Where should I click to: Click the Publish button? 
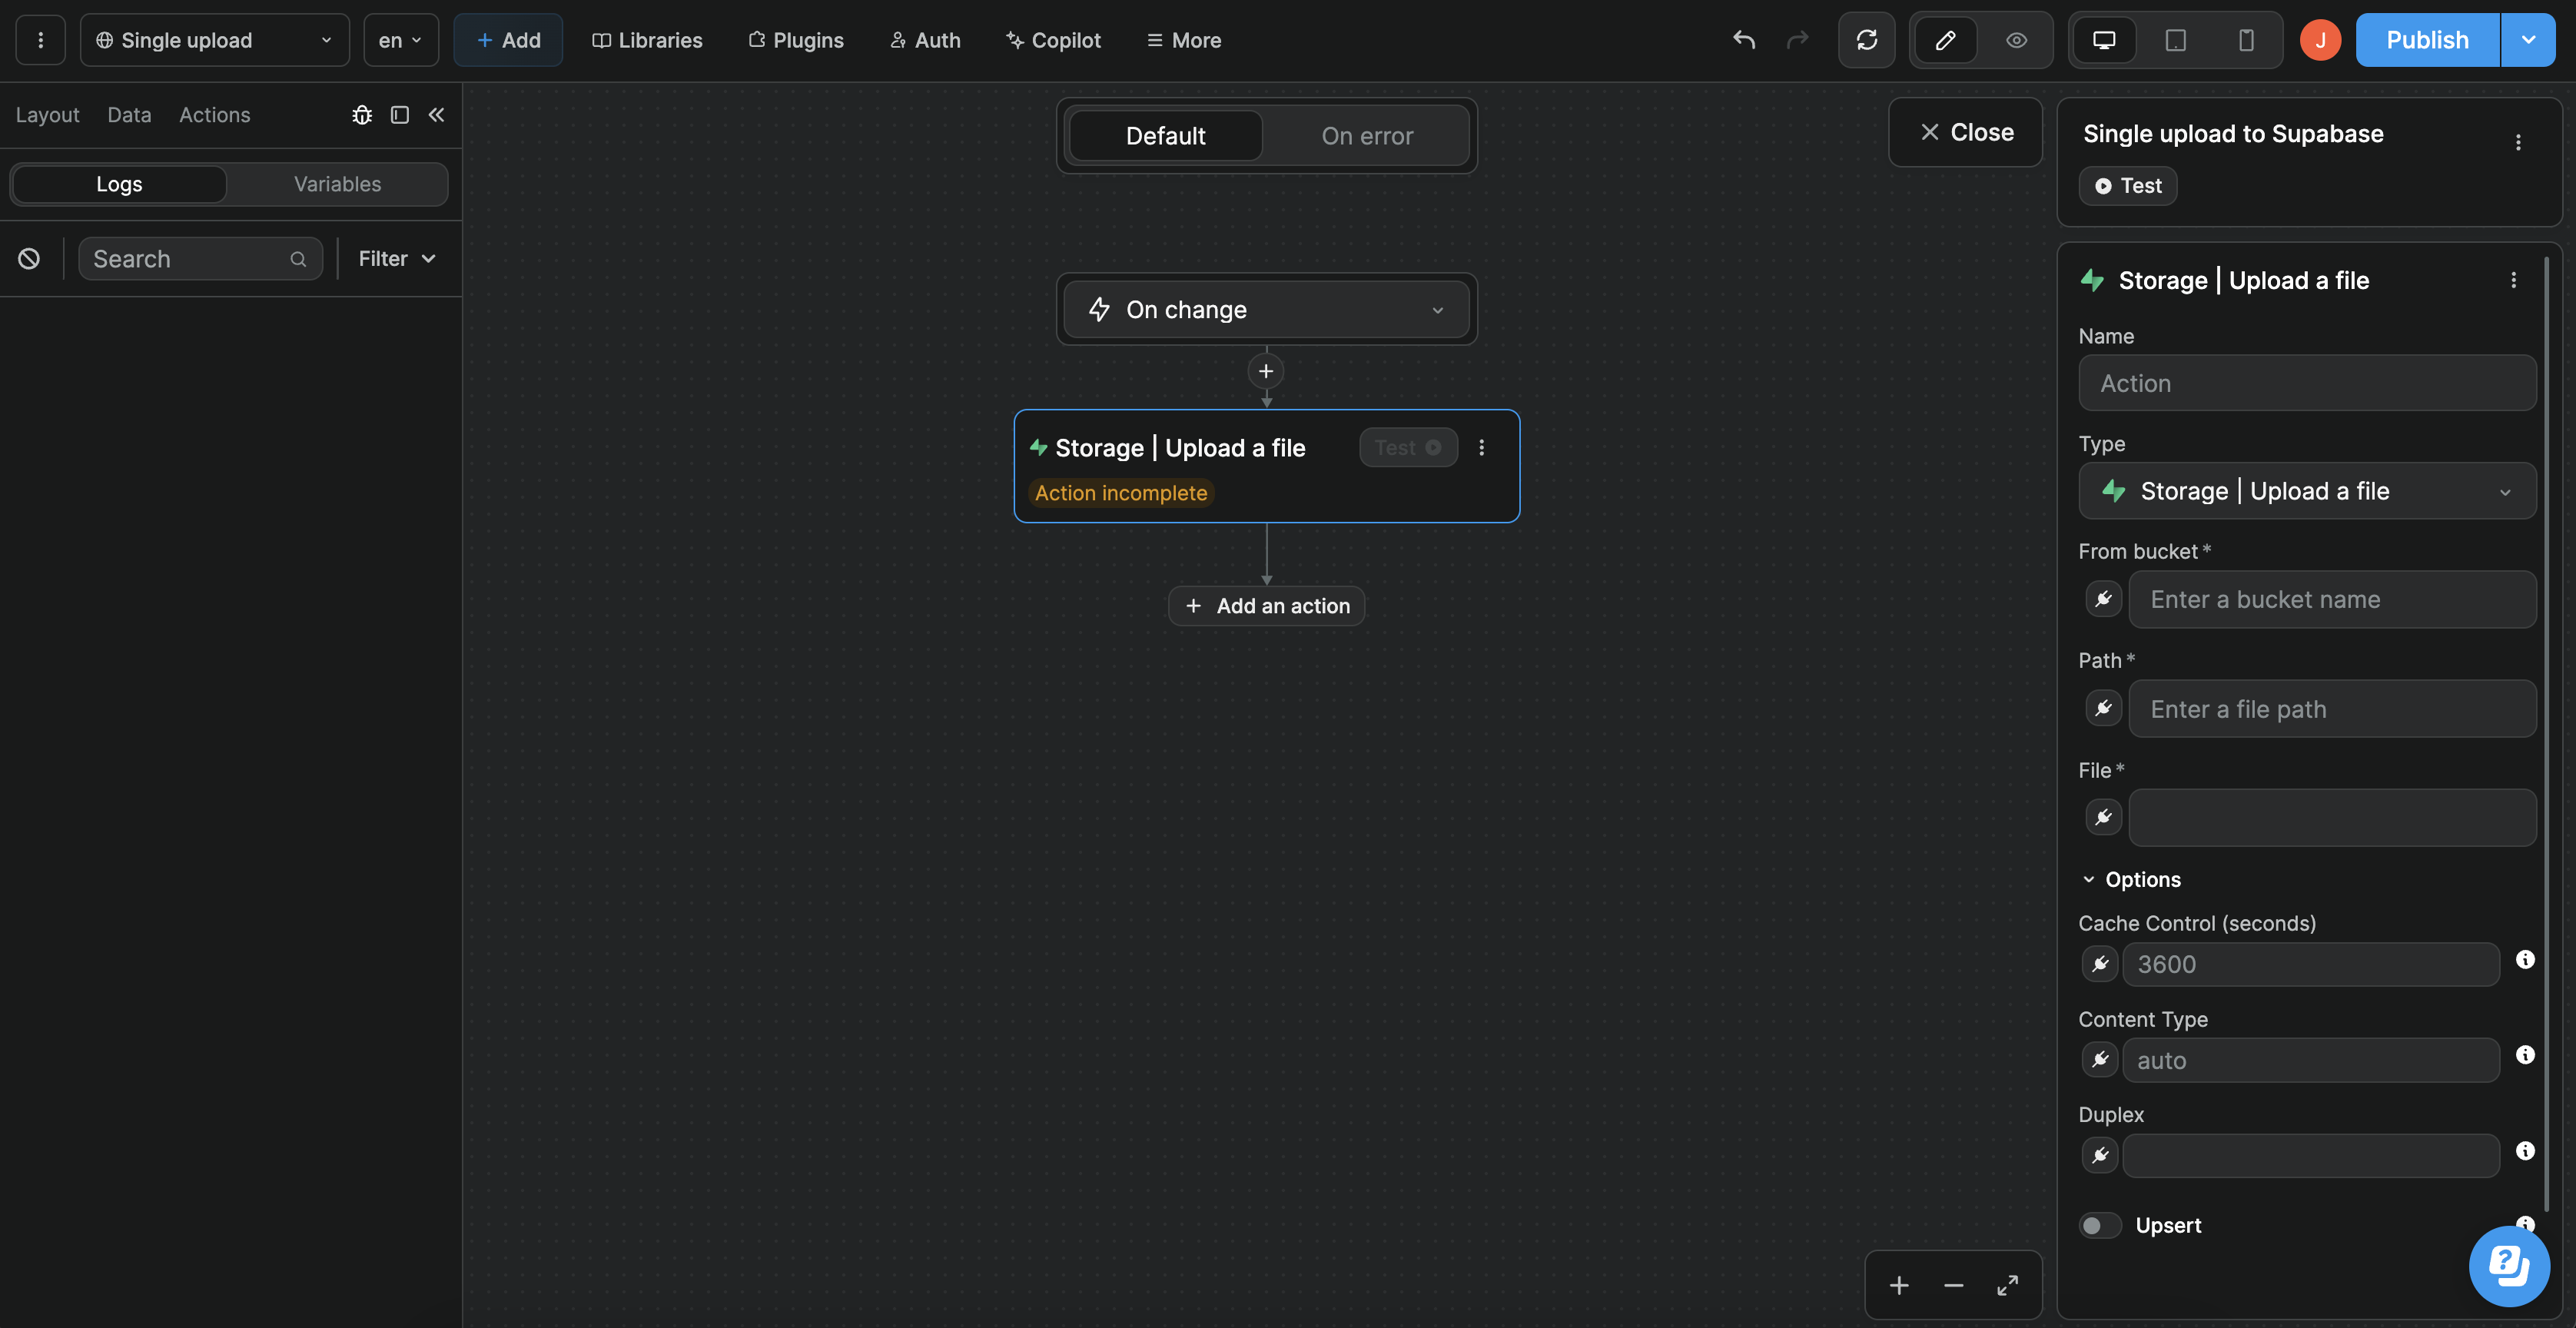[2426, 40]
